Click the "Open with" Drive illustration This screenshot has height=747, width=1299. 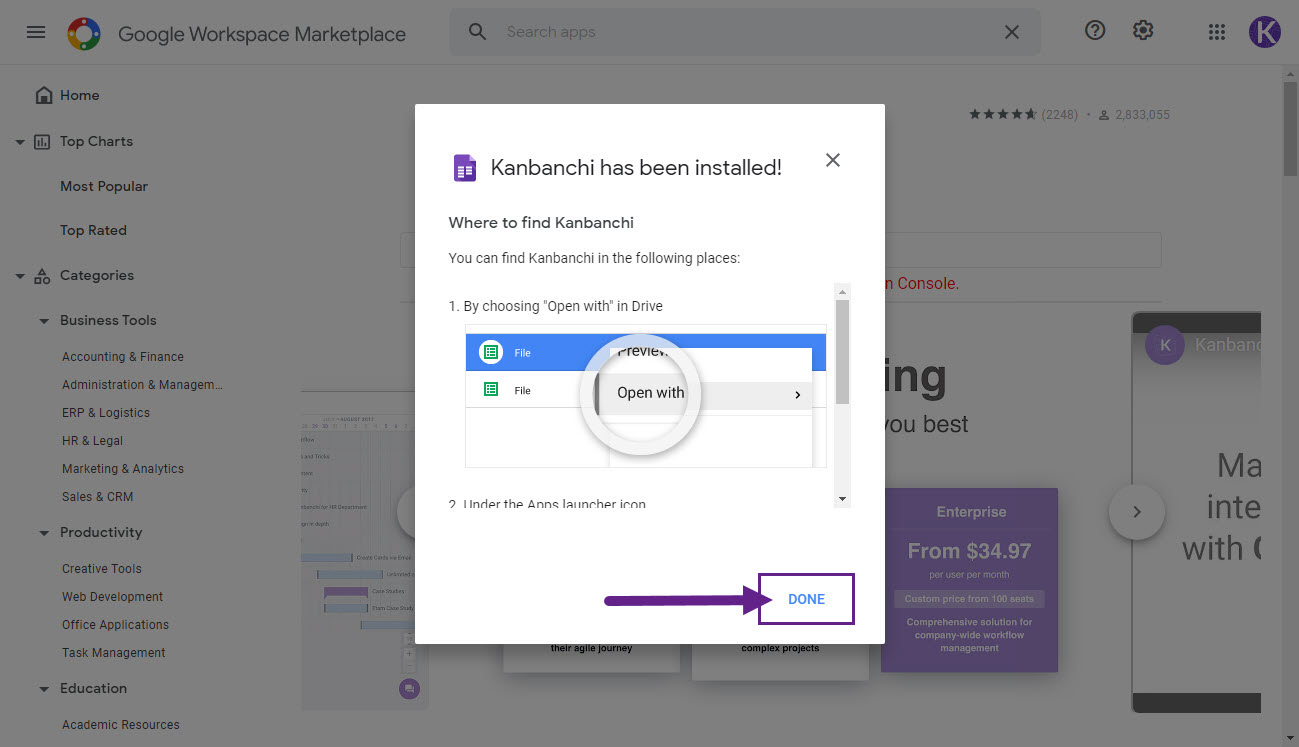click(646, 395)
